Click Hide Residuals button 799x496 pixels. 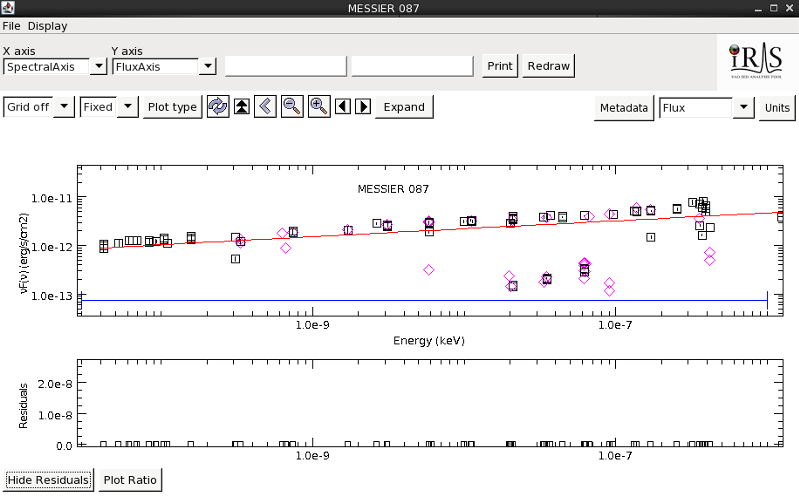(48, 480)
